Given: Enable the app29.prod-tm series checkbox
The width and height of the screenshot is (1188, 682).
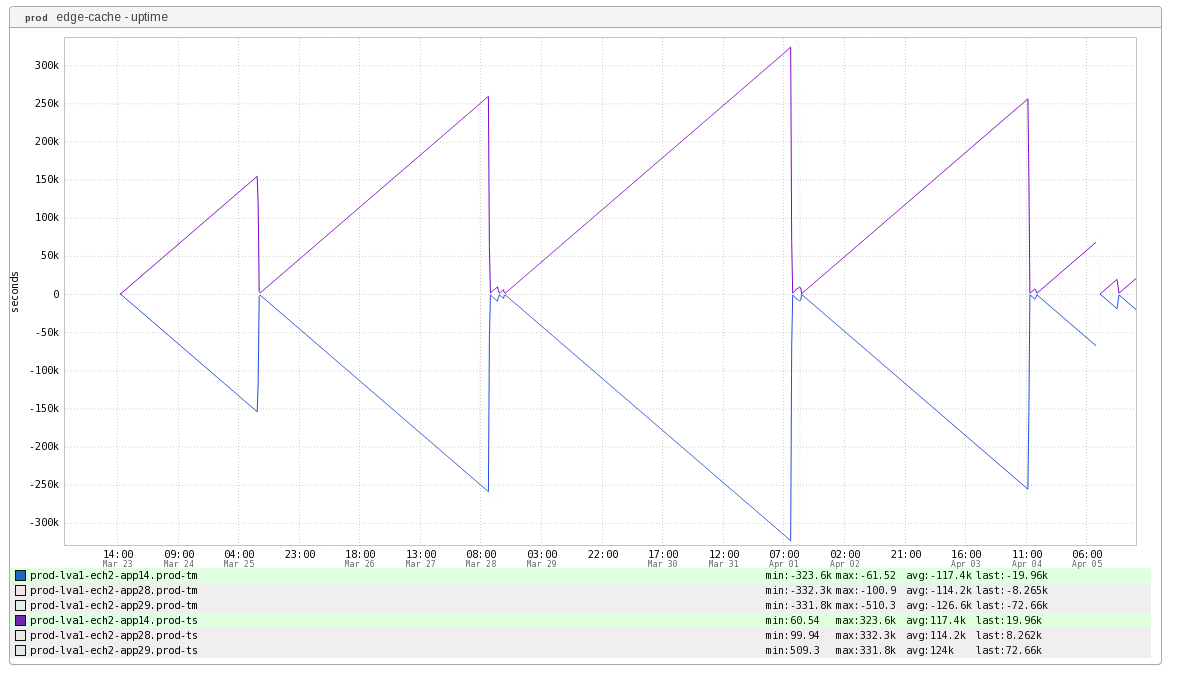Looking at the screenshot, I should (20, 605).
